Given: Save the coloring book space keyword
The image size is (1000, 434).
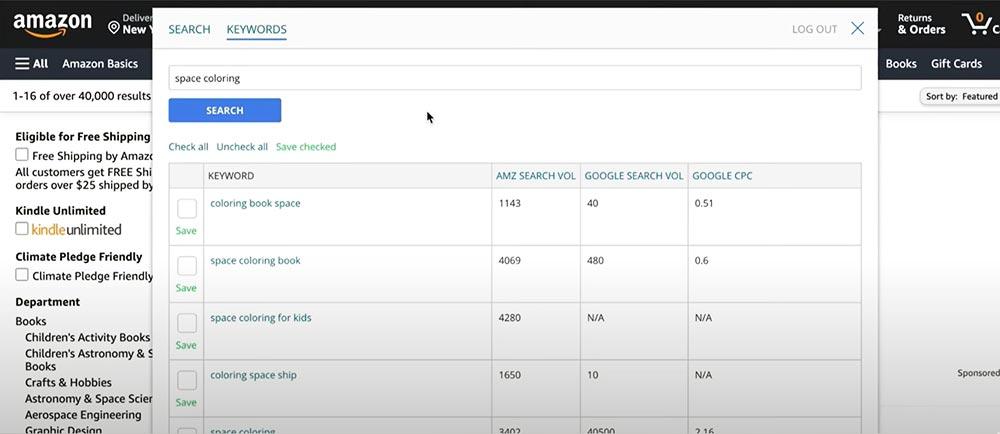Looking at the screenshot, I should point(186,231).
